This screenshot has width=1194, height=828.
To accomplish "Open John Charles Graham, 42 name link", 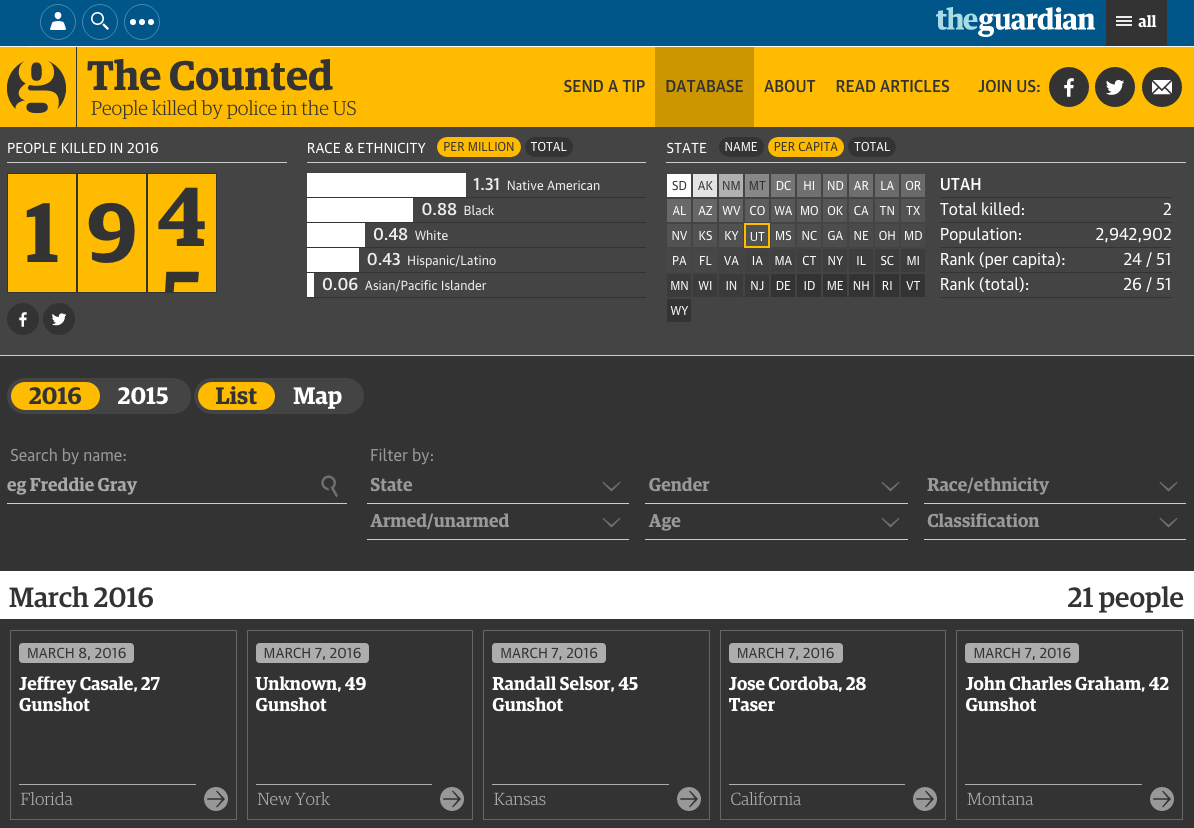I will pos(1067,684).
